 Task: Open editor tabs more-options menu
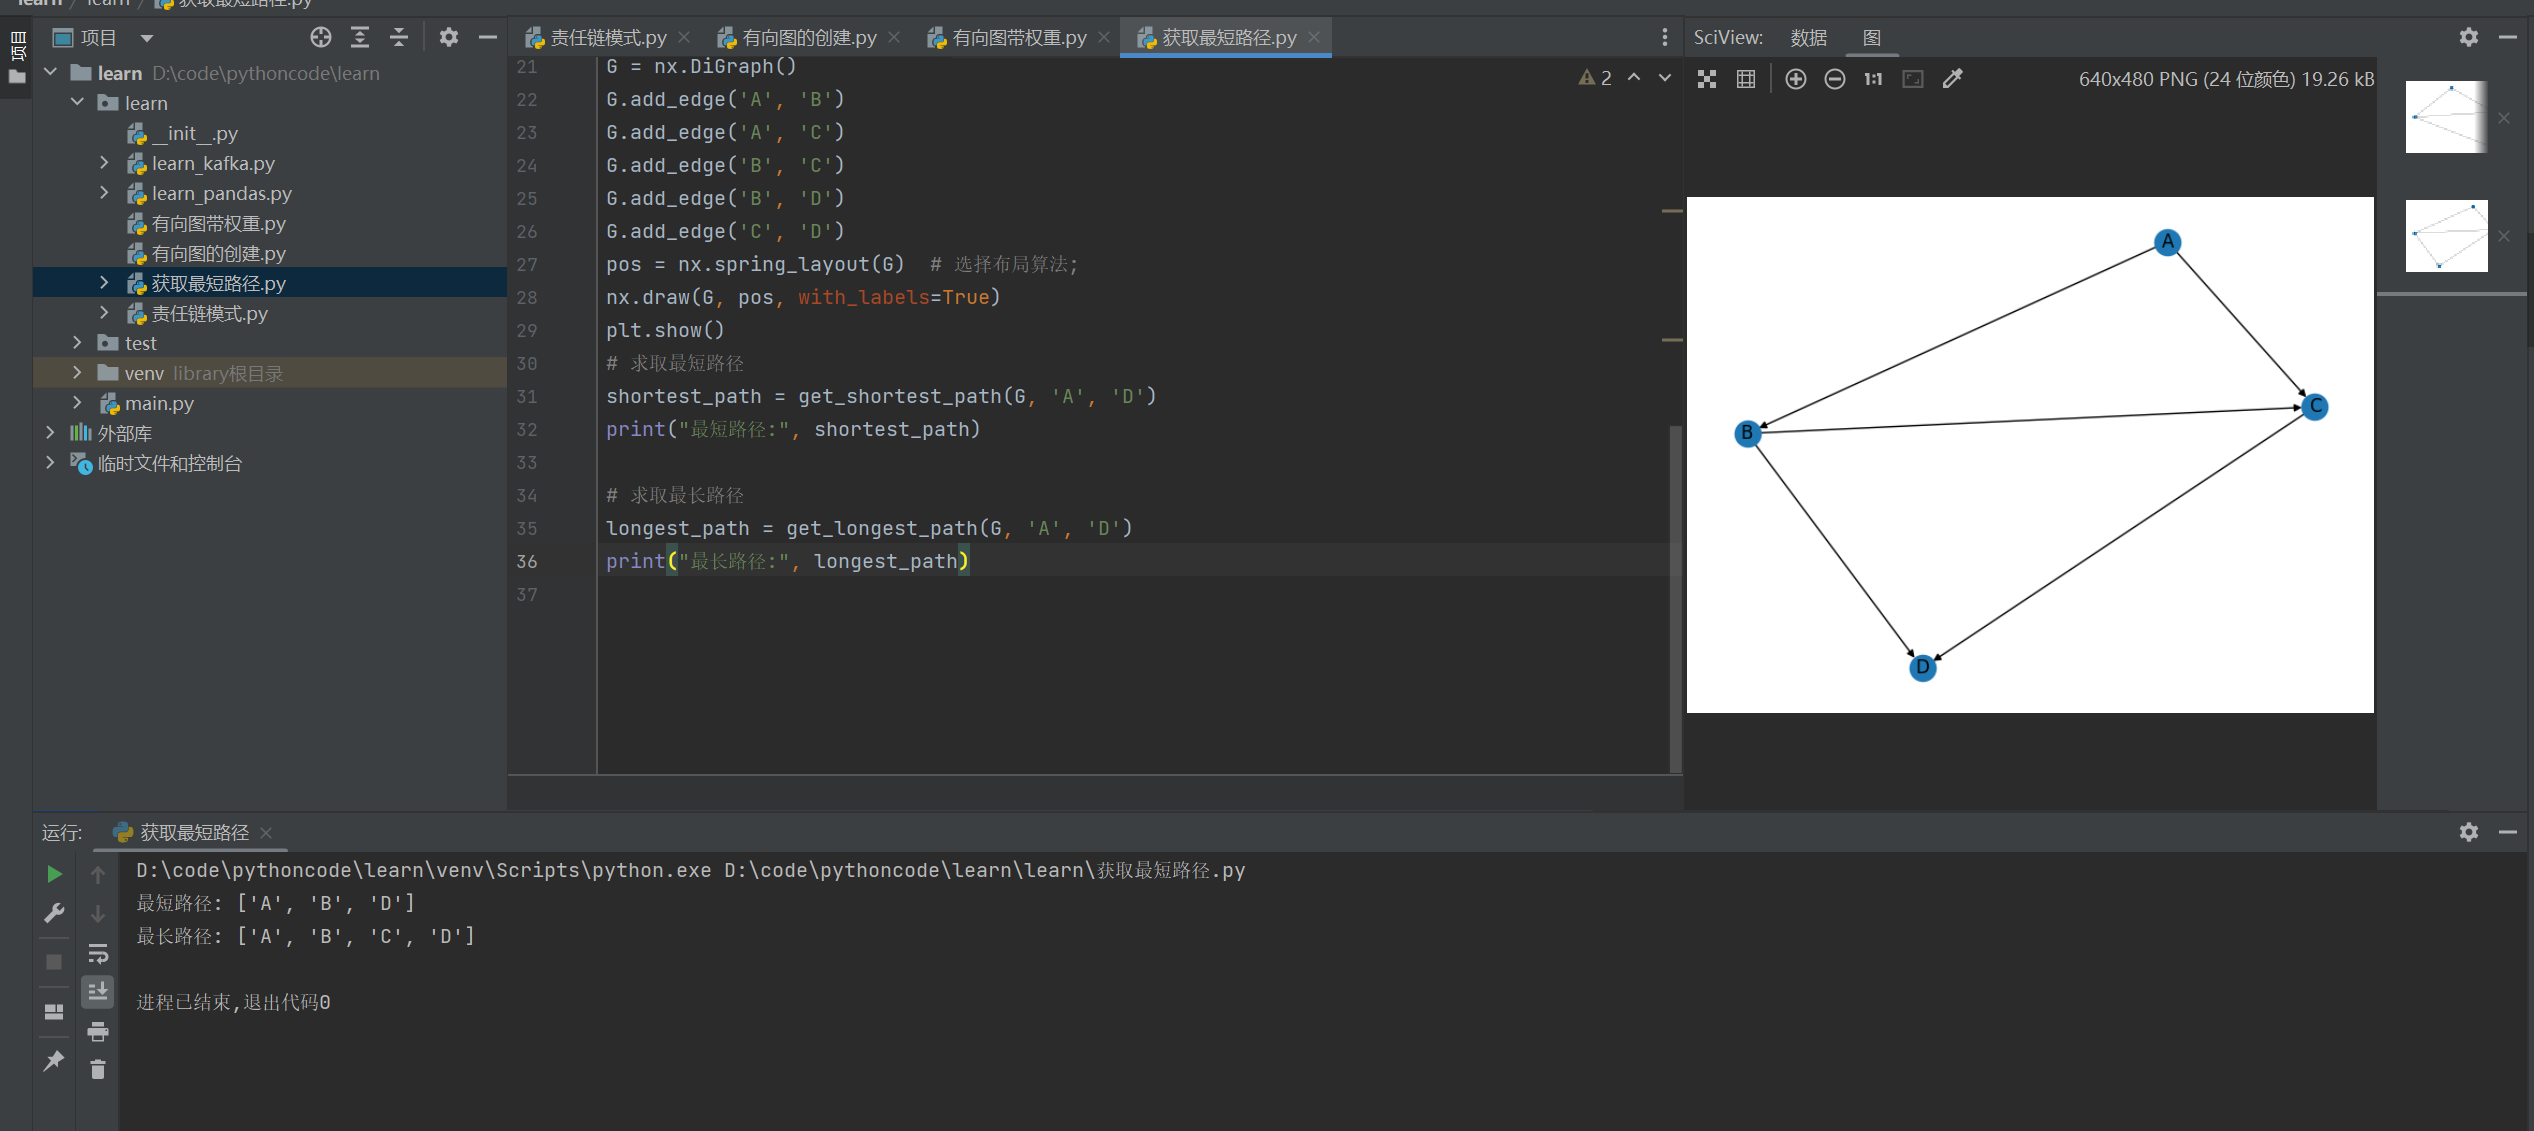(x=1664, y=38)
